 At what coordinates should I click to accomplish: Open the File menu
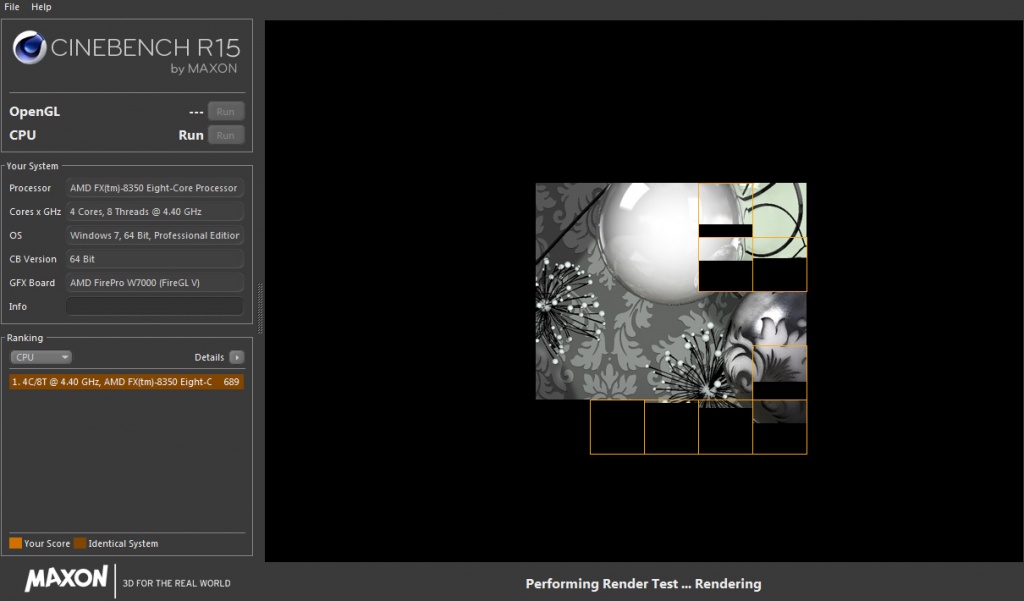12,7
